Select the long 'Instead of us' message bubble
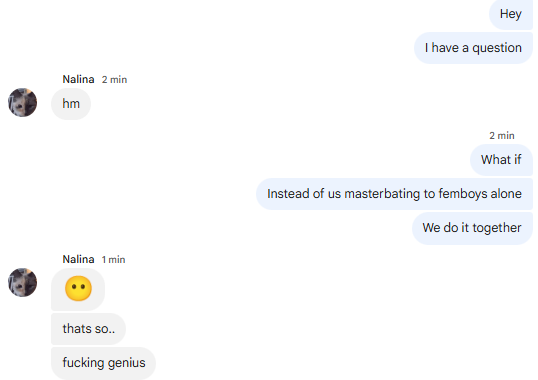This screenshot has height=380, width=538. click(x=395, y=194)
